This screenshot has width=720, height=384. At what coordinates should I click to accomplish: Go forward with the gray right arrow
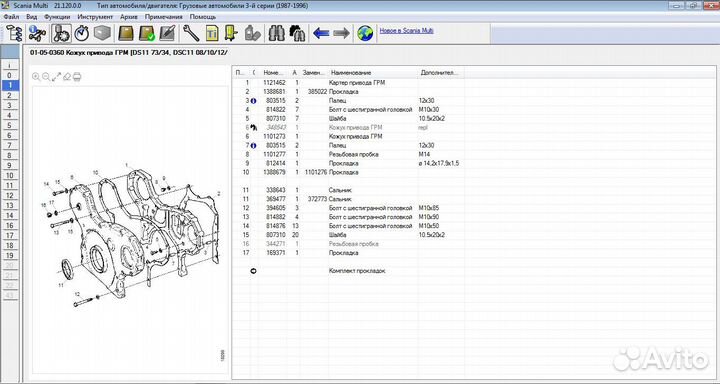(x=341, y=33)
